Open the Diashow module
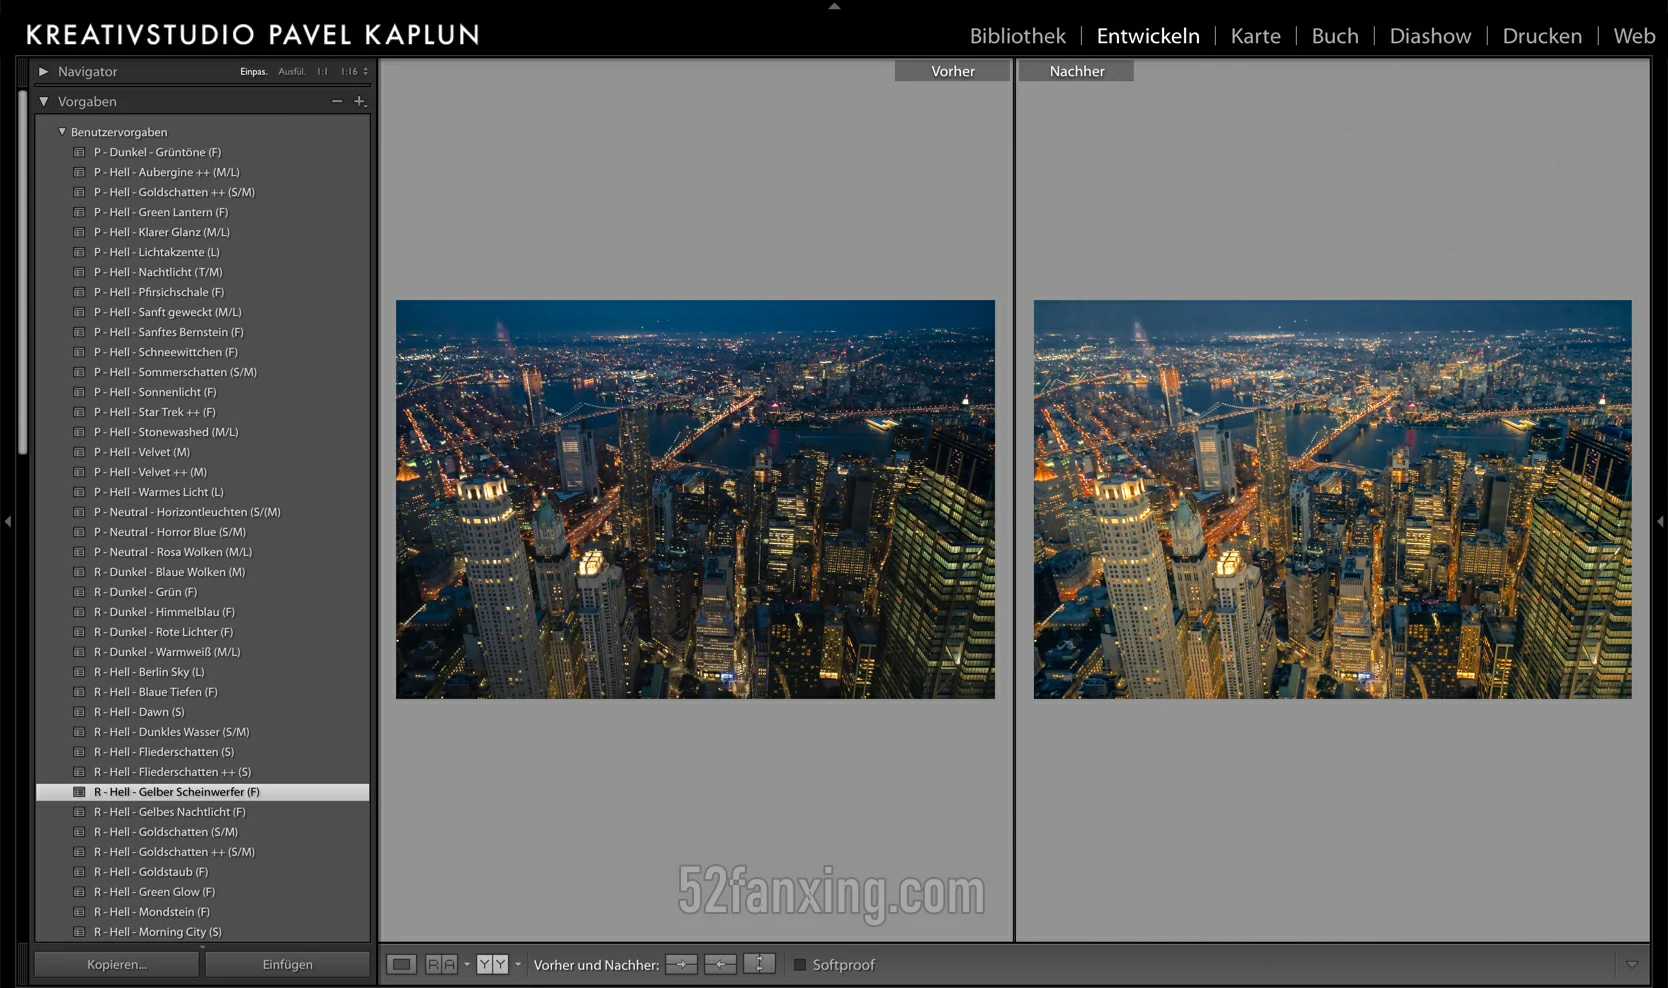The width and height of the screenshot is (1668, 988). [x=1430, y=36]
